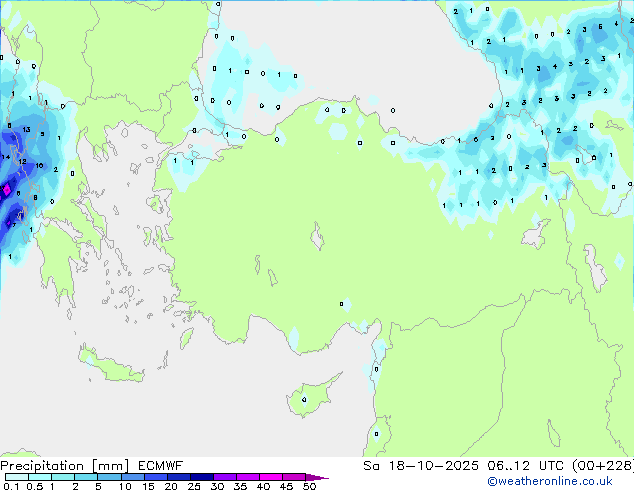The width and height of the screenshot is (634, 490).
Task: Click the 'Precipitation [mm]' title text
Action: pyautogui.click(x=65, y=466)
